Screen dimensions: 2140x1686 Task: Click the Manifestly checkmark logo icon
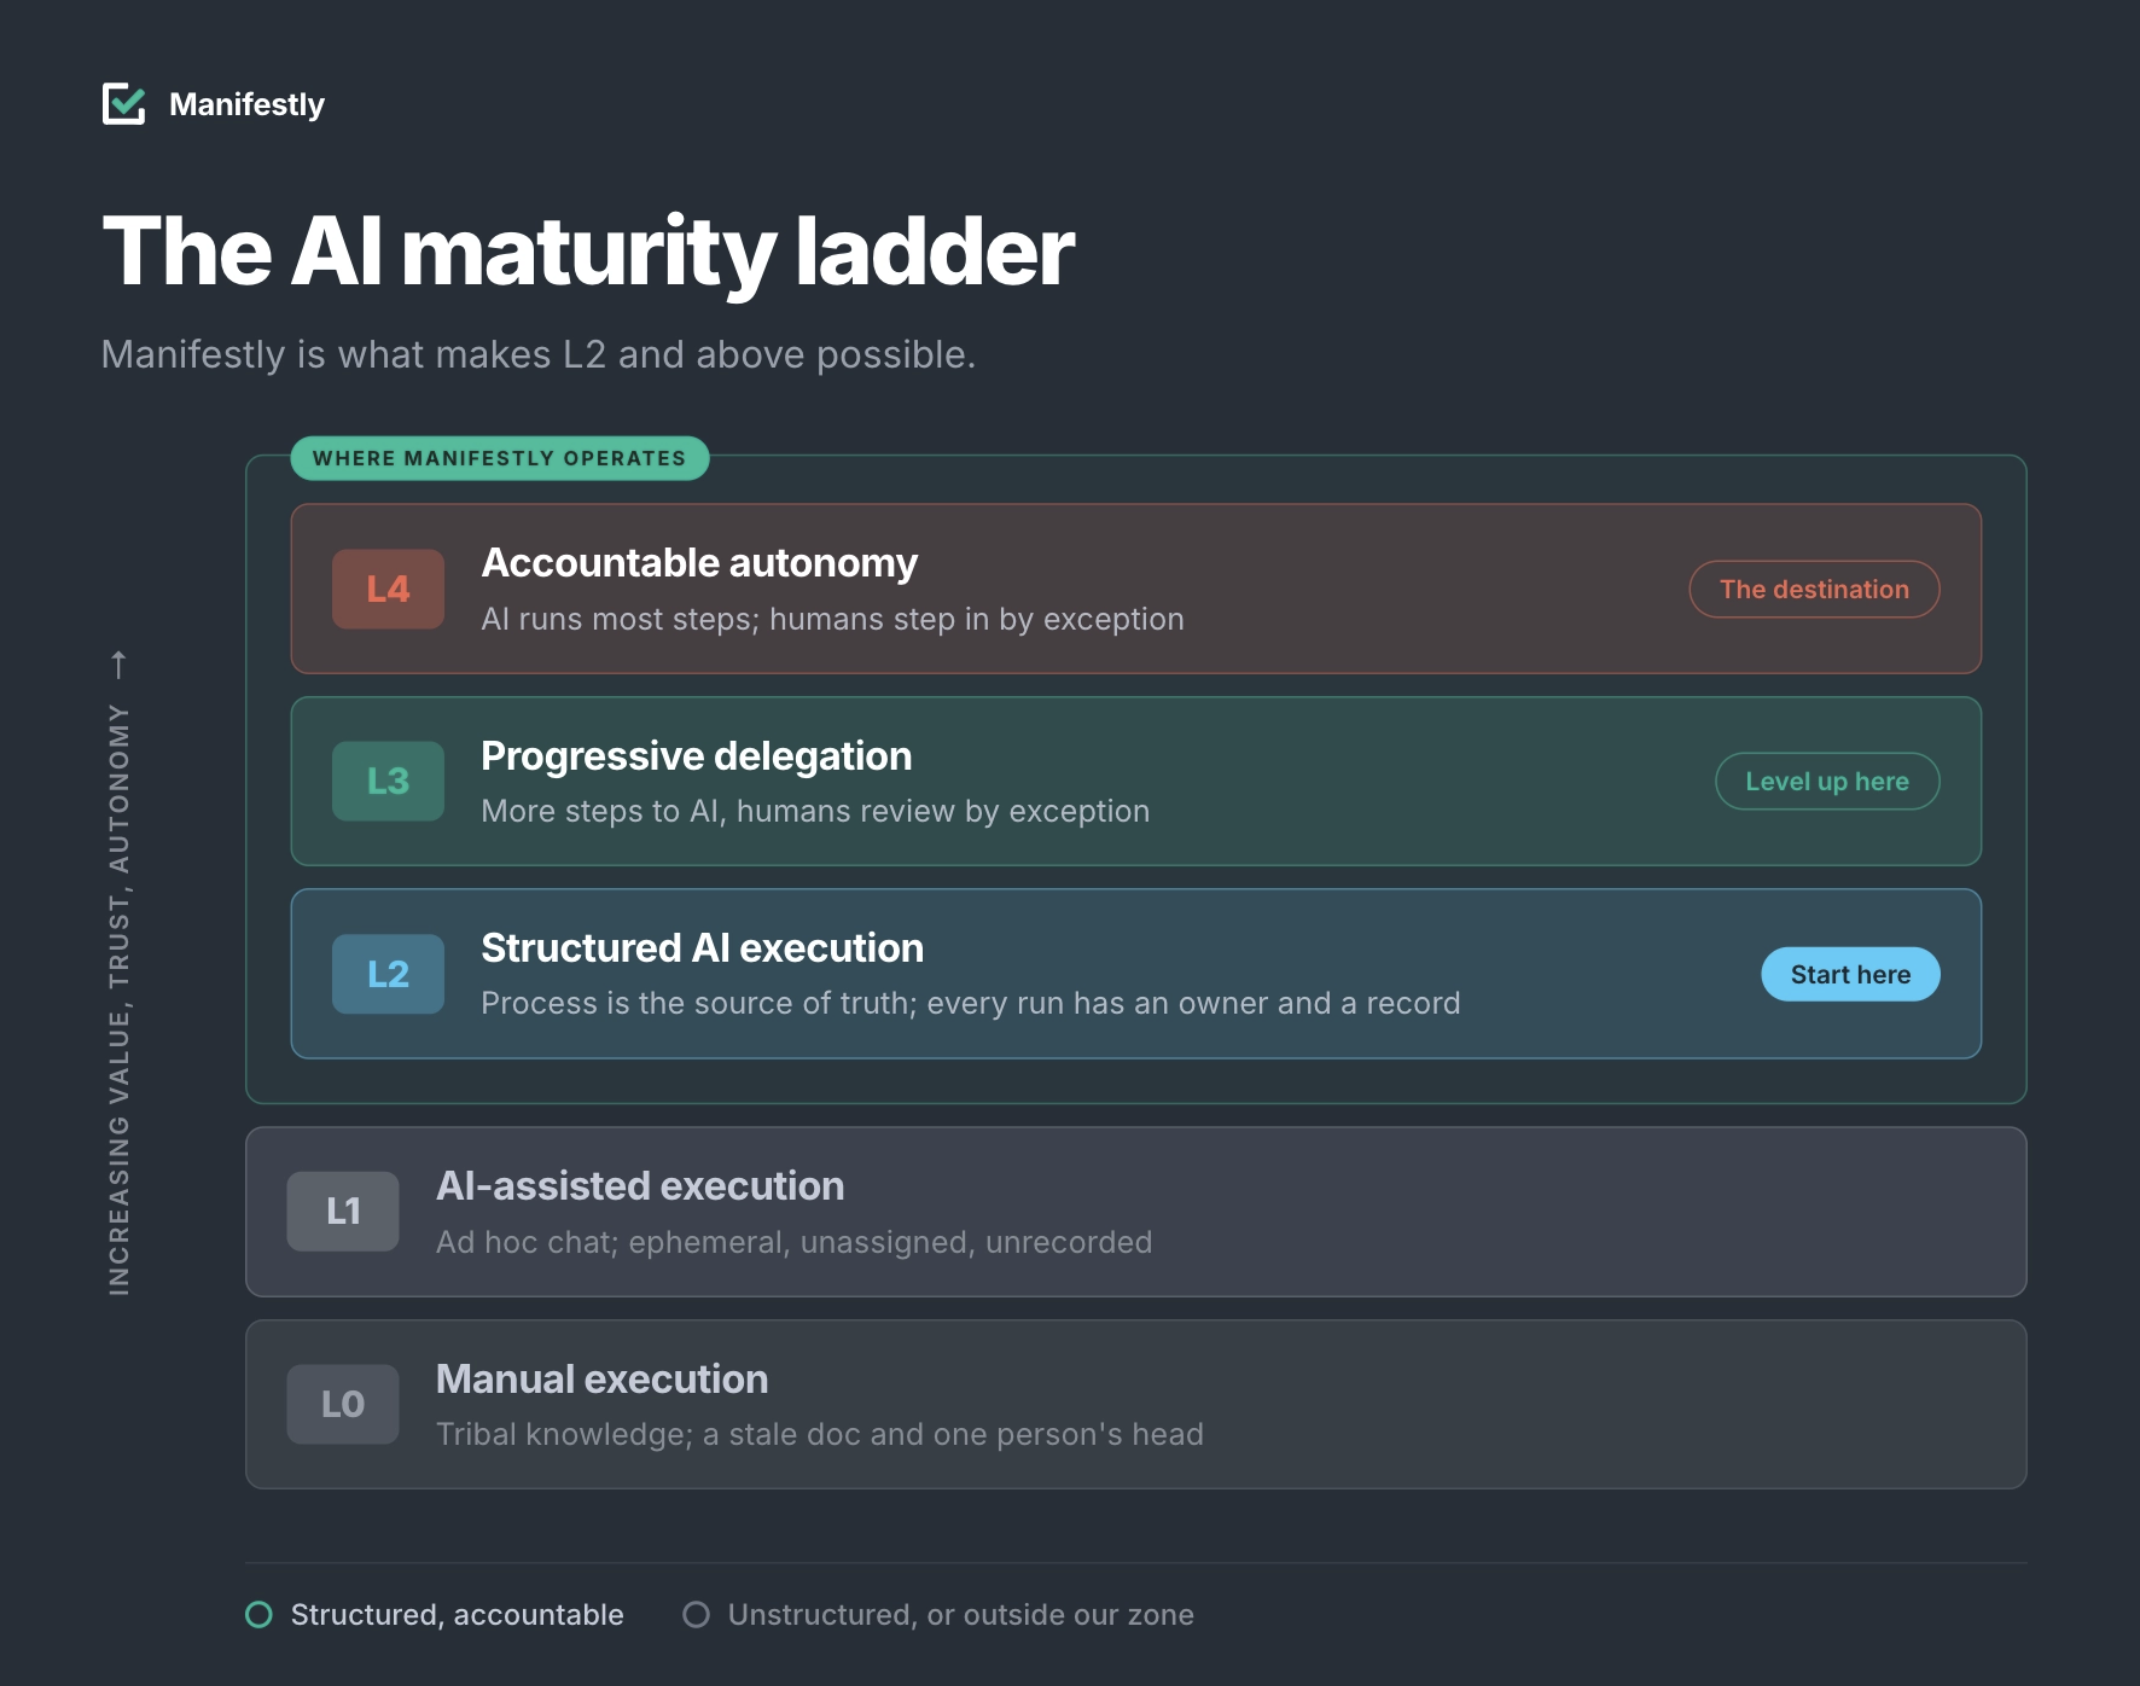(124, 104)
